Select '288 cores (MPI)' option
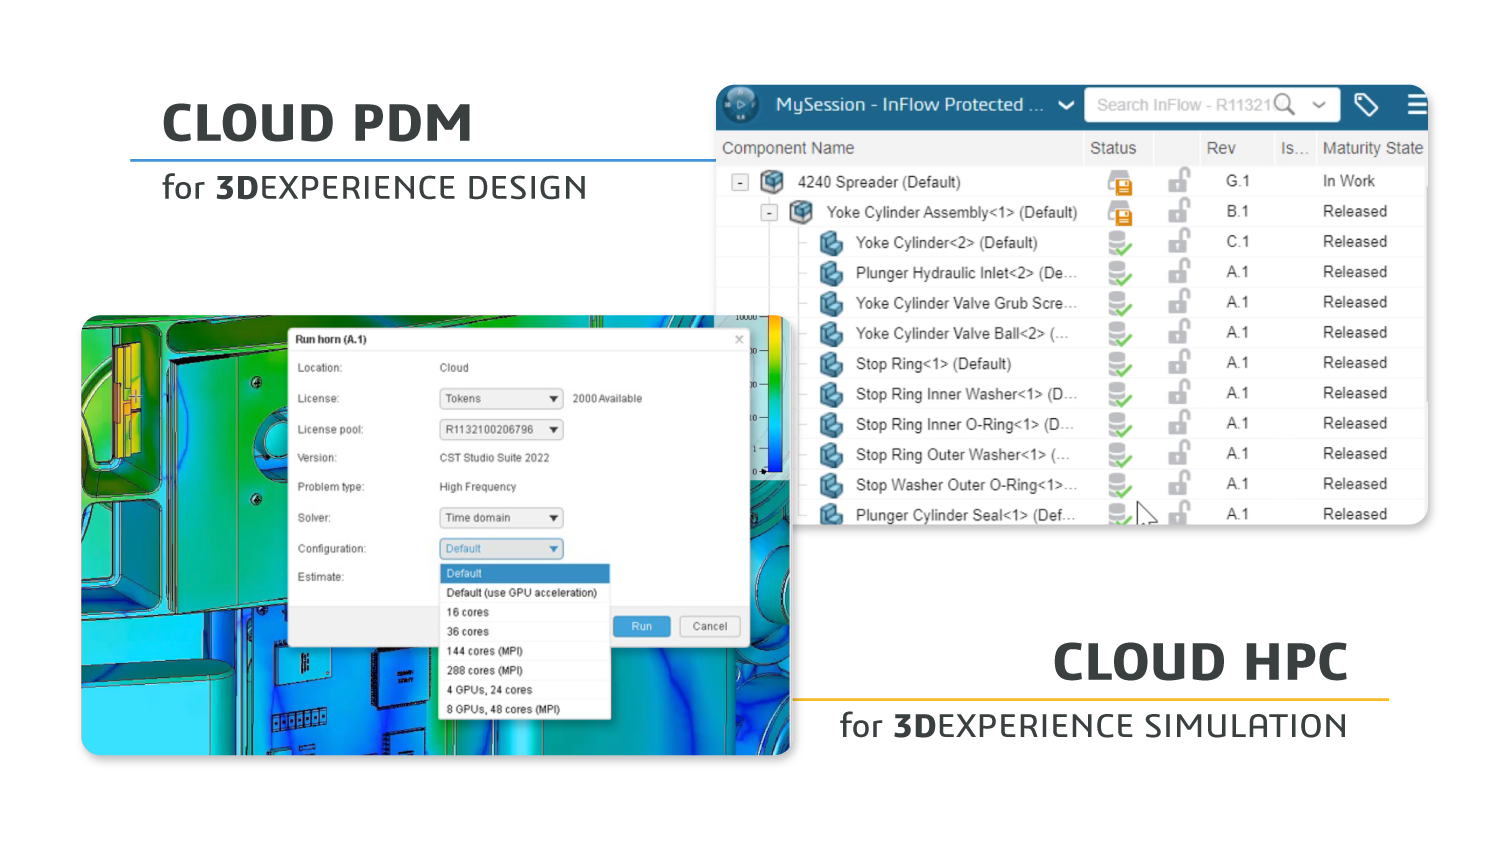1500x847 pixels. point(525,671)
